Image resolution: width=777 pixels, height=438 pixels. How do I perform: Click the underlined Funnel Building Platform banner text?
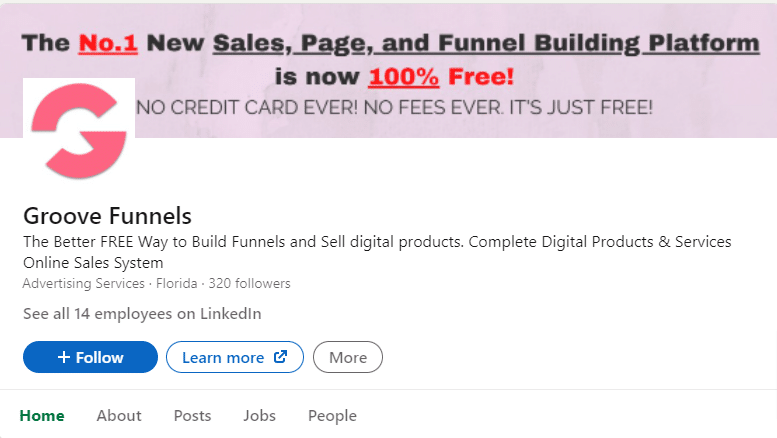coord(599,43)
